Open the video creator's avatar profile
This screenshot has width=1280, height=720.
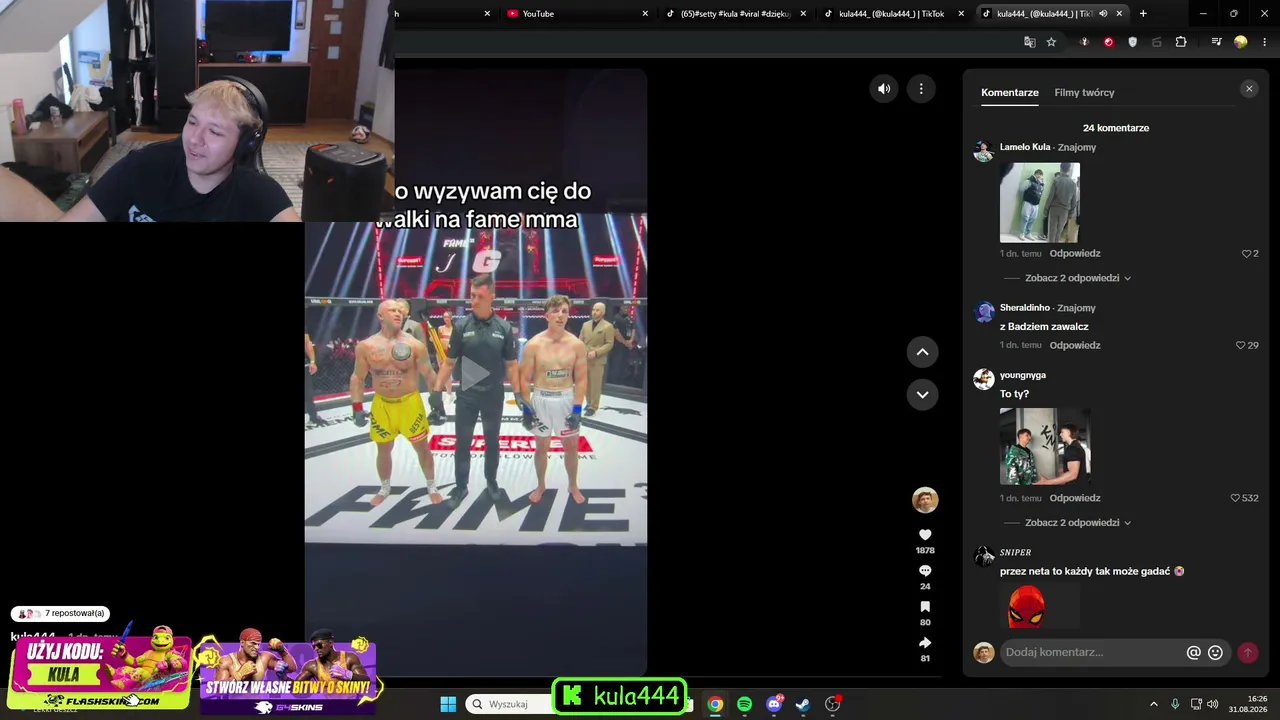pyautogui.click(x=925, y=500)
